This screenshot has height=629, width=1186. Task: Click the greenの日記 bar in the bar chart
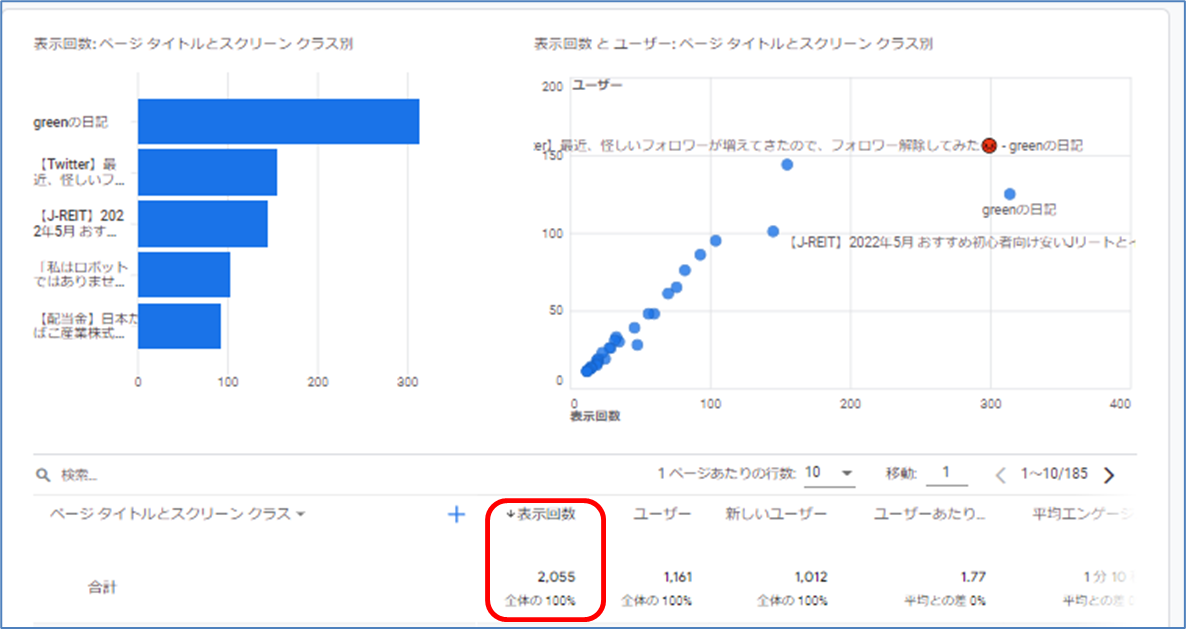(278, 121)
